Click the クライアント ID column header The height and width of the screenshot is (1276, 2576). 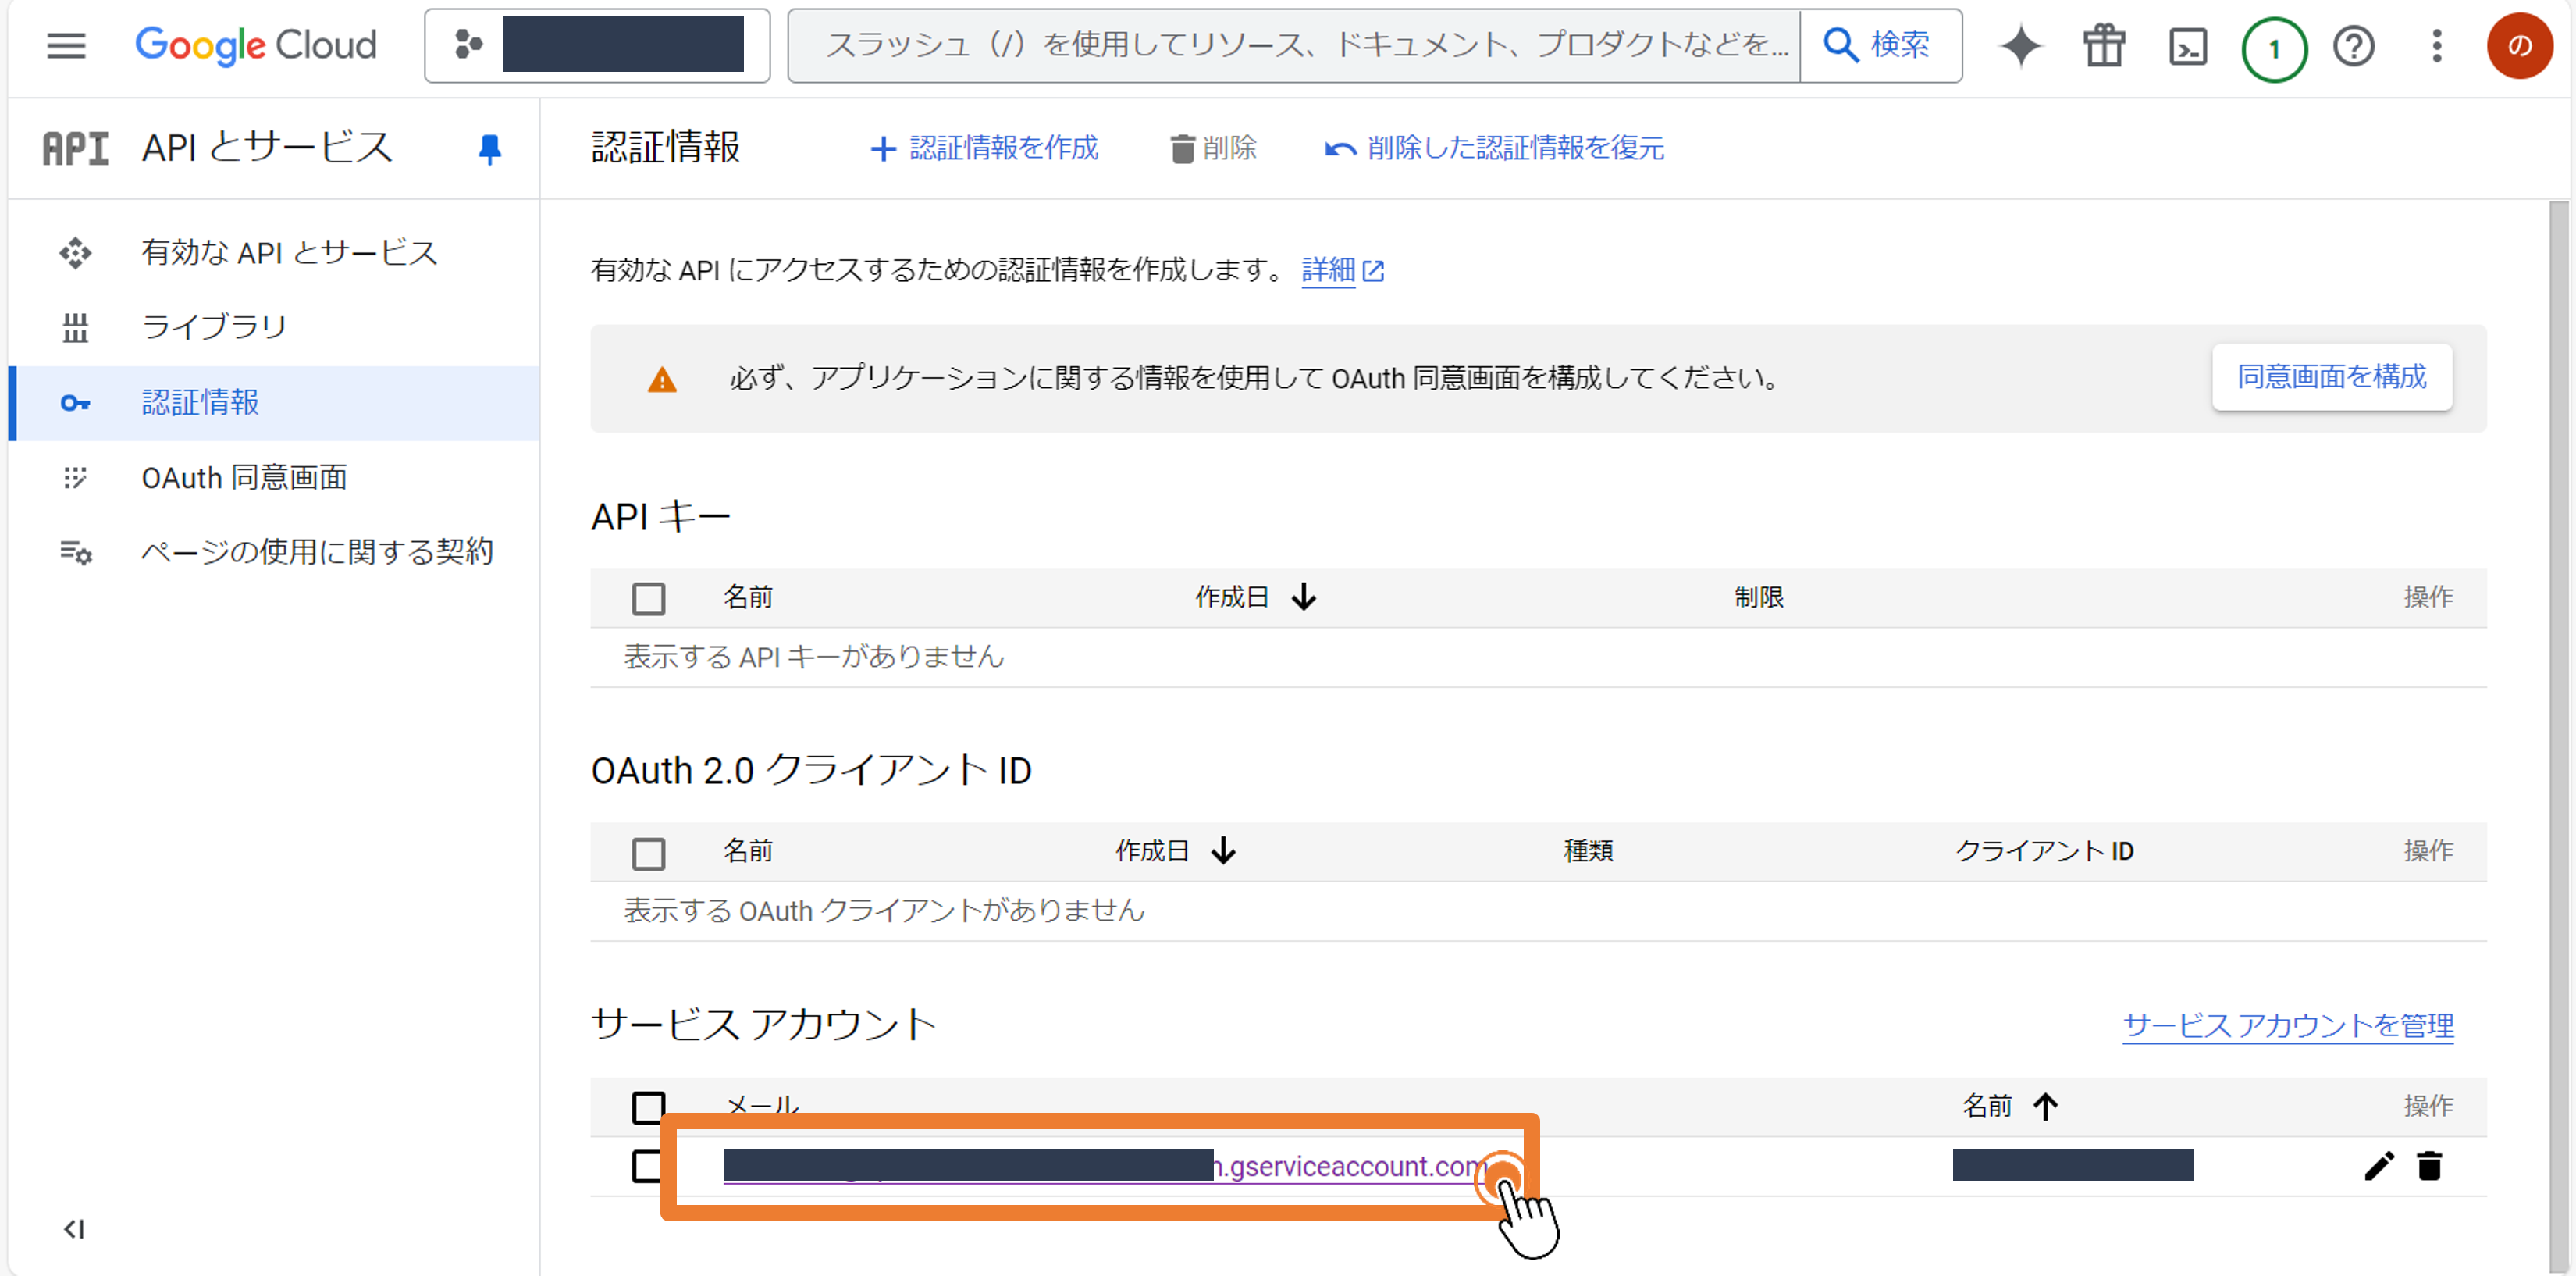pyautogui.click(x=2044, y=852)
